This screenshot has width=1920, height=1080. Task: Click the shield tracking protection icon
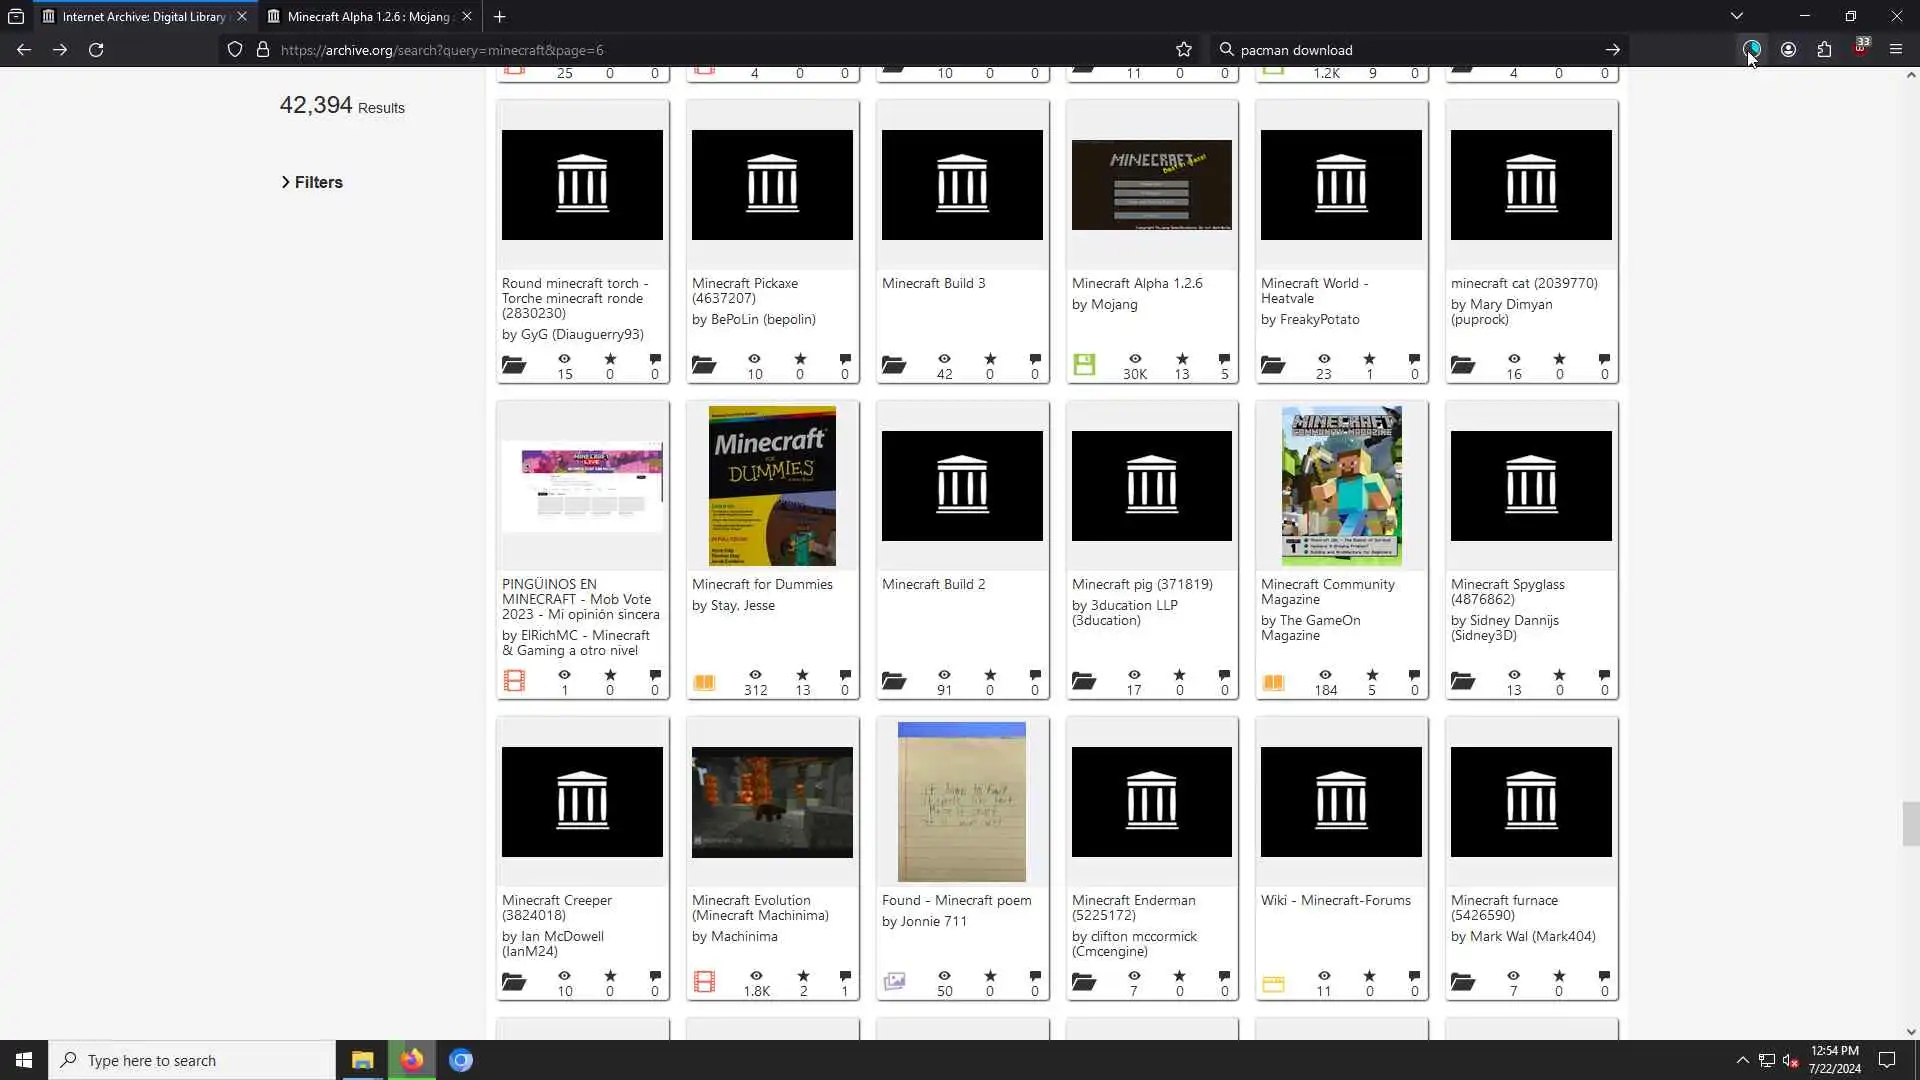(x=235, y=50)
